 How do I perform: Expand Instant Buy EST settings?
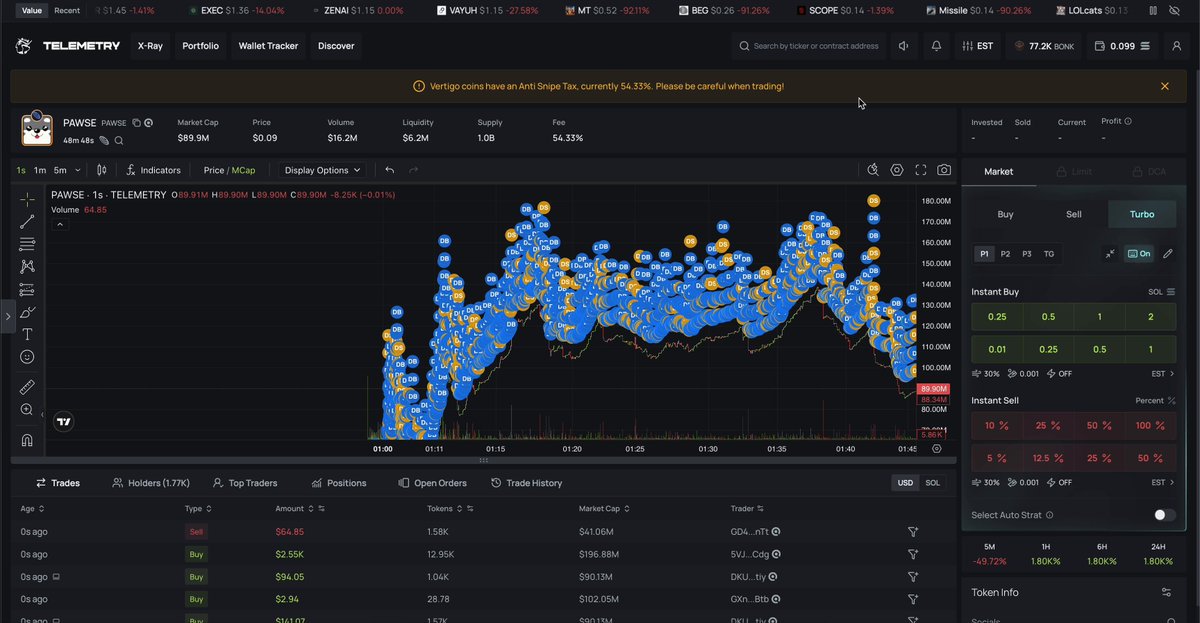coord(1163,373)
